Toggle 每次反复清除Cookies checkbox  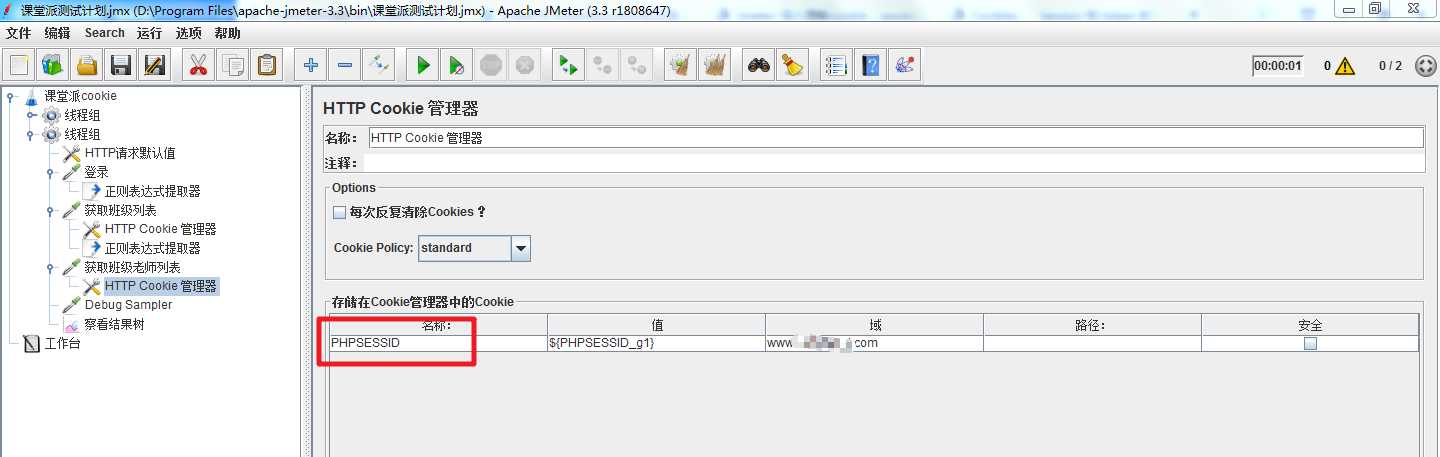point(340,212)
